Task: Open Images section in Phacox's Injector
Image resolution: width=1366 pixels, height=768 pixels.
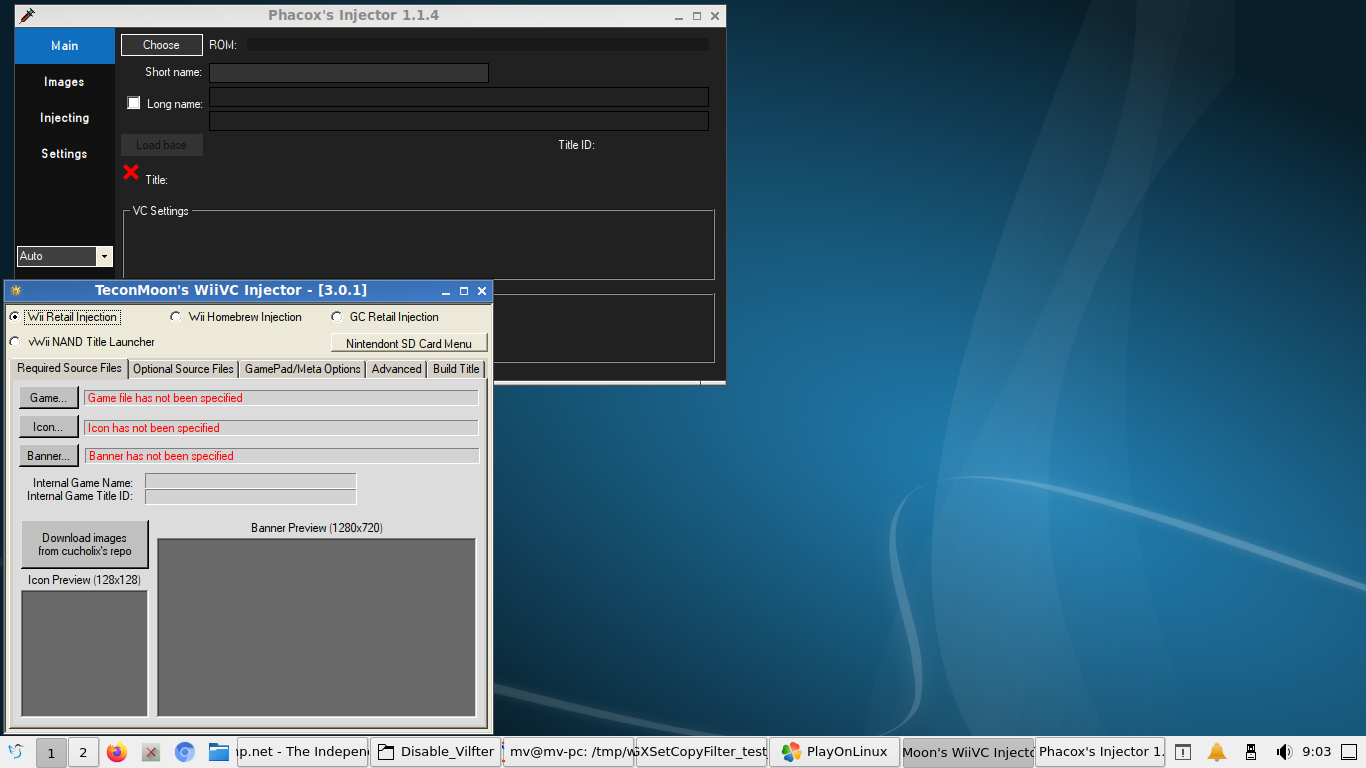Action: [x=64, y=82]
